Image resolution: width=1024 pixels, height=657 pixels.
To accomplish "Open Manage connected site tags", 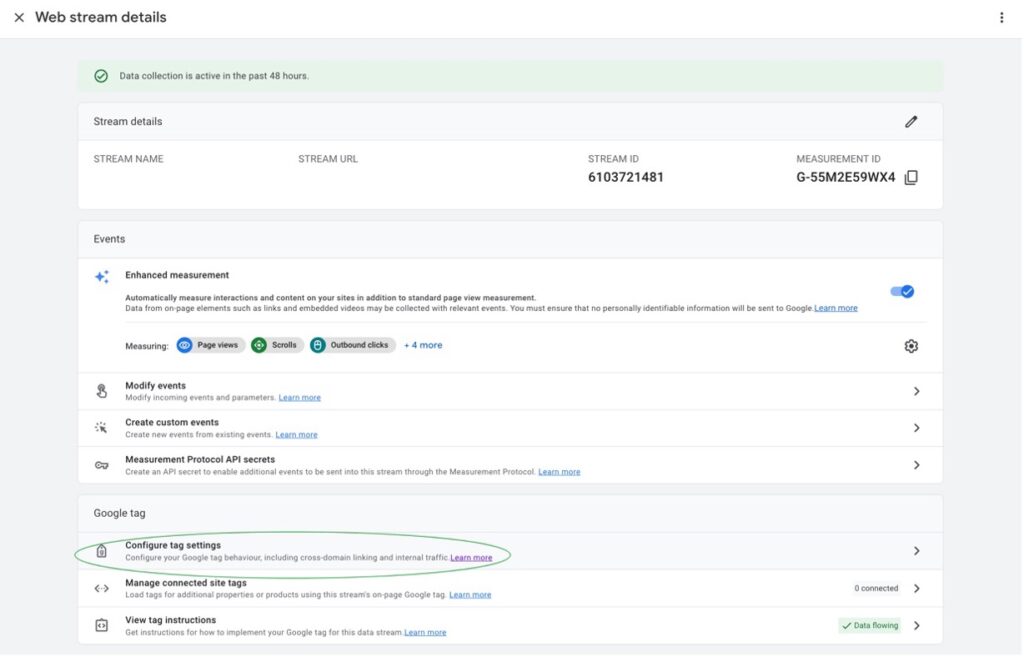I will tap(916, 588).
